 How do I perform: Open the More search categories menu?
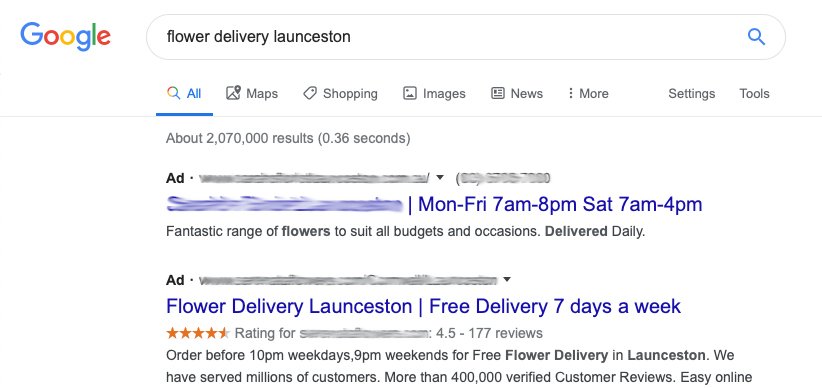588,93
